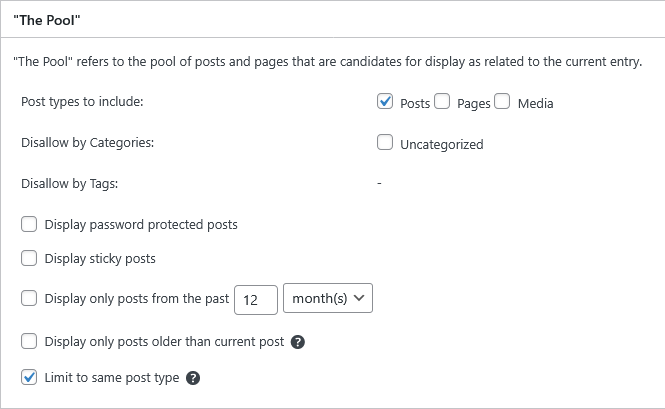Collapse the "The Pool" panel header
Screen dimensions: 665x409
pos(332,20)
